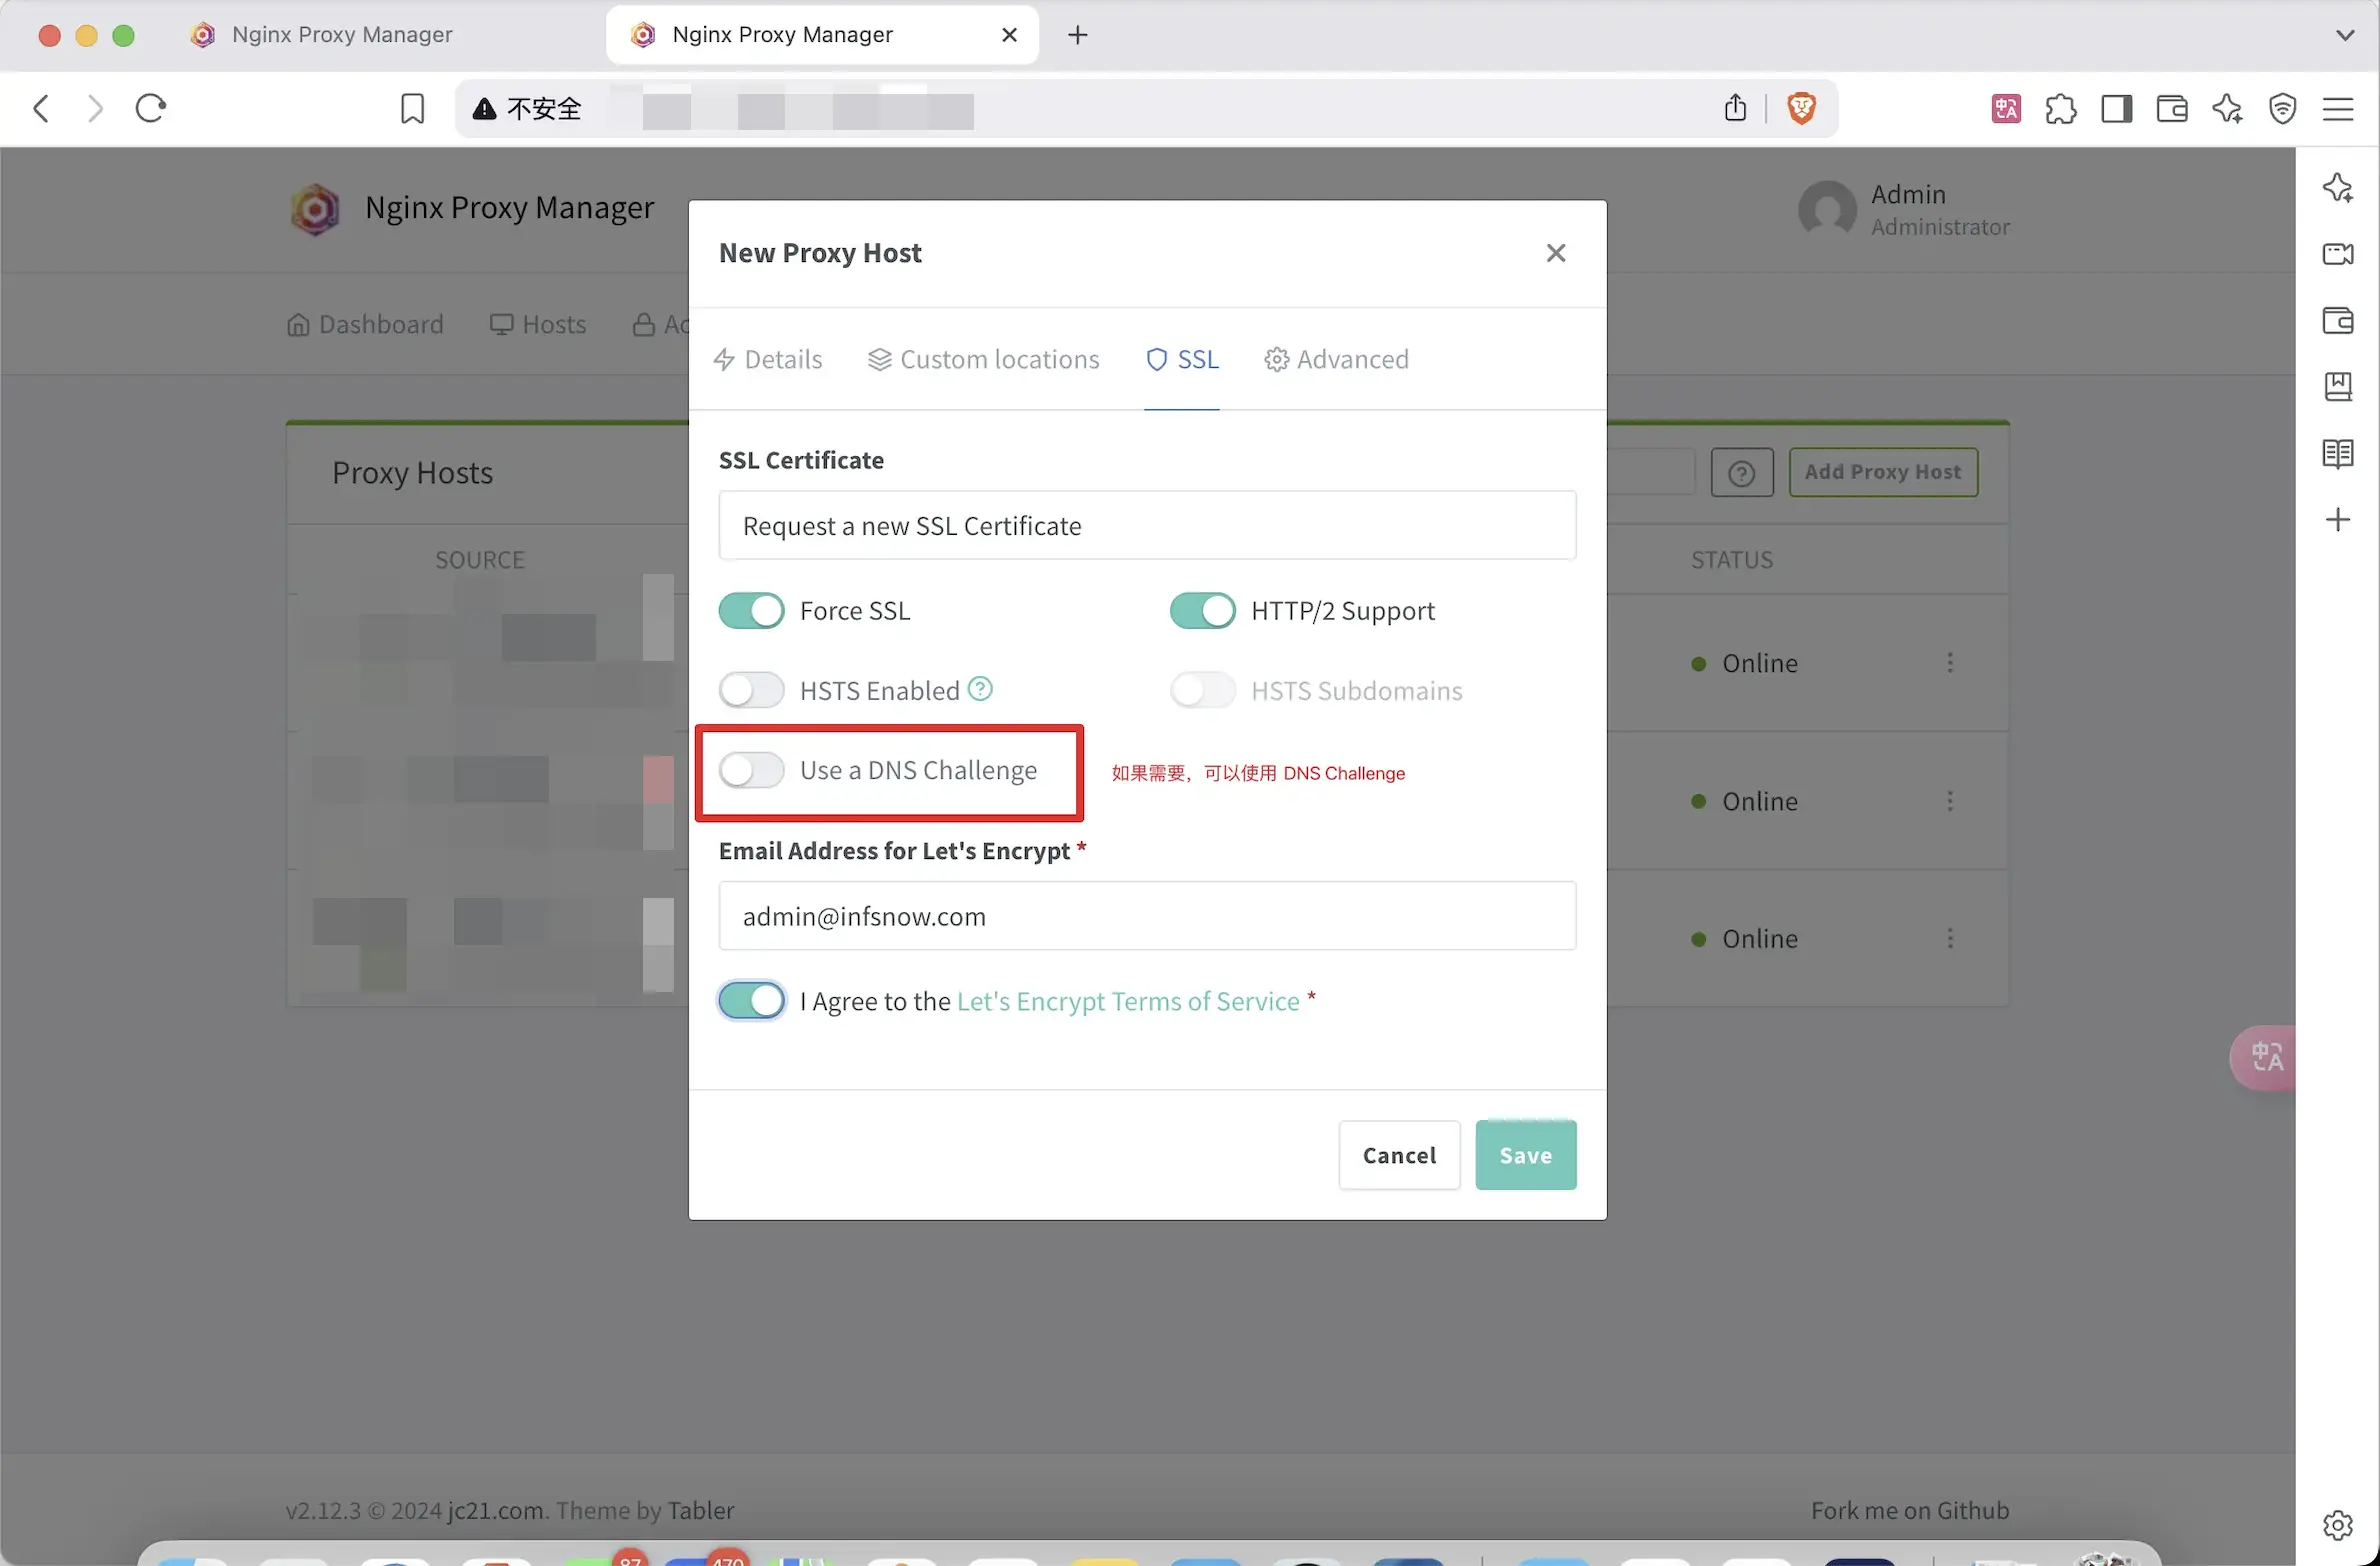Click the Let's Encrypt email address field

coord(1147,916)
